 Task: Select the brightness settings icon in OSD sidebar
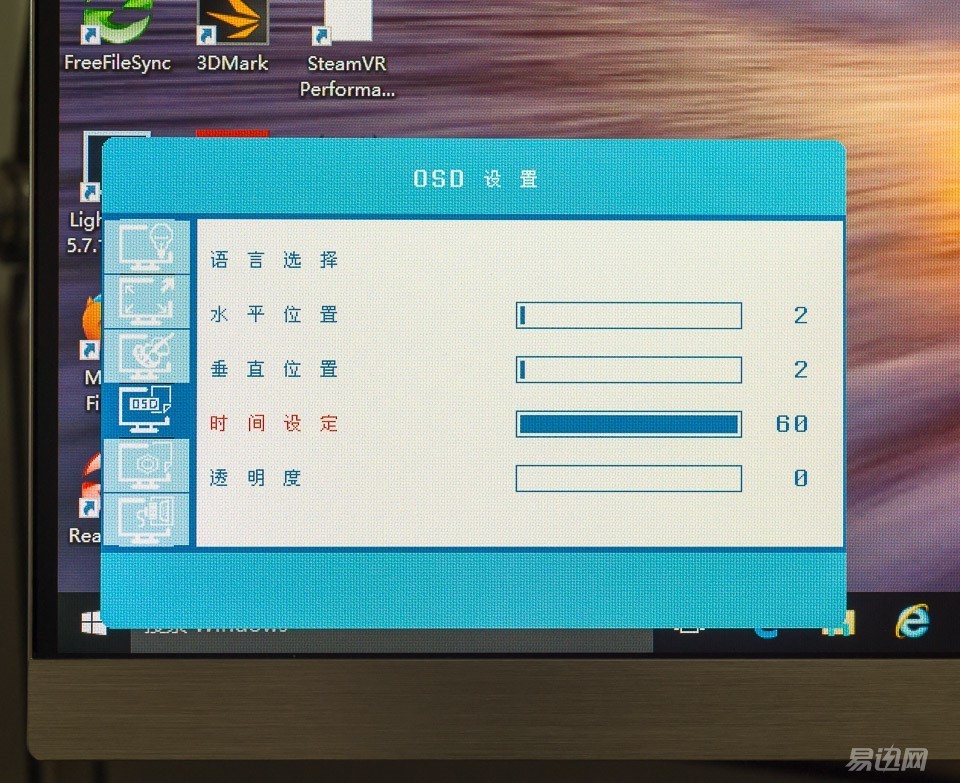pos(147,246)
